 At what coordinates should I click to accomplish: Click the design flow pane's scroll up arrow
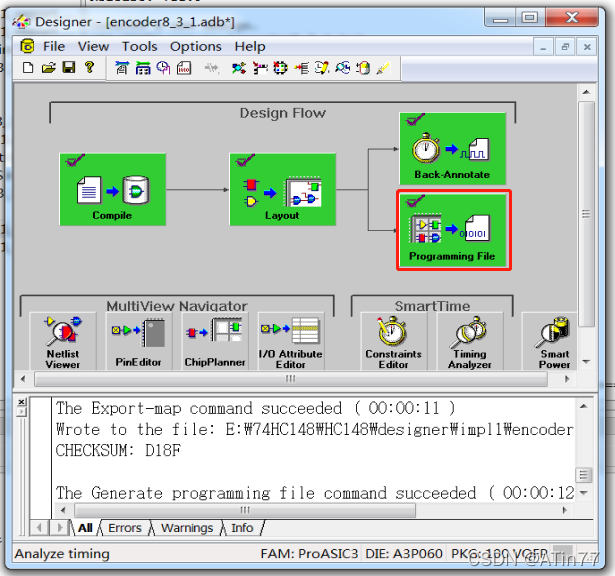(x=586, y=92)
